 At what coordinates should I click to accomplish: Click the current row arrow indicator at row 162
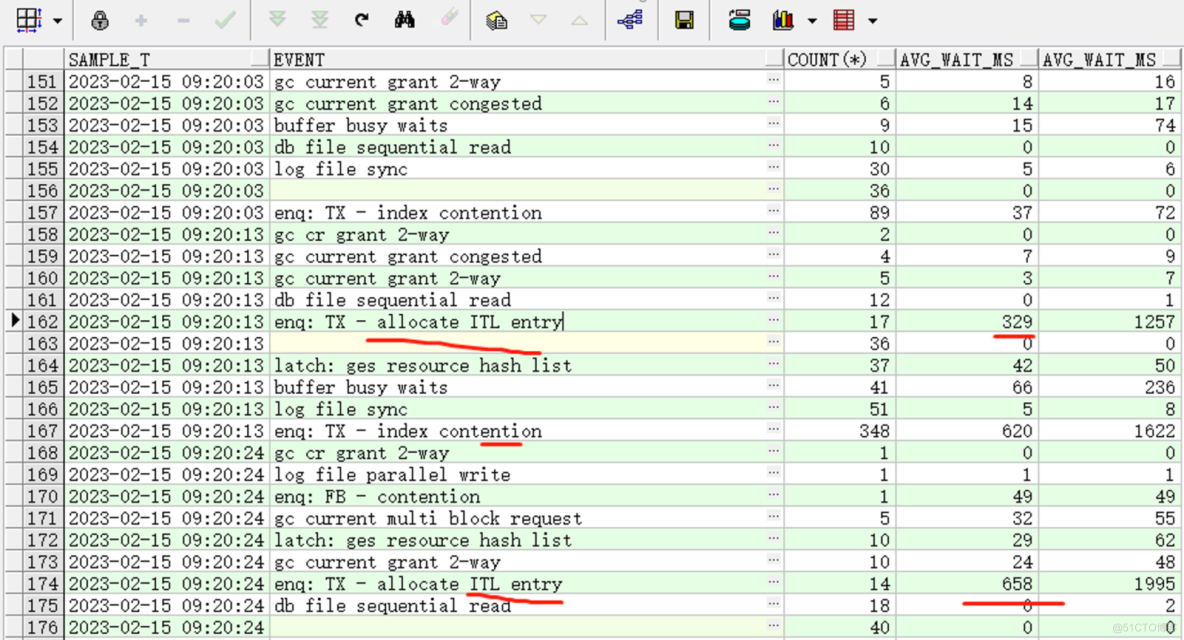click(14, 322)
